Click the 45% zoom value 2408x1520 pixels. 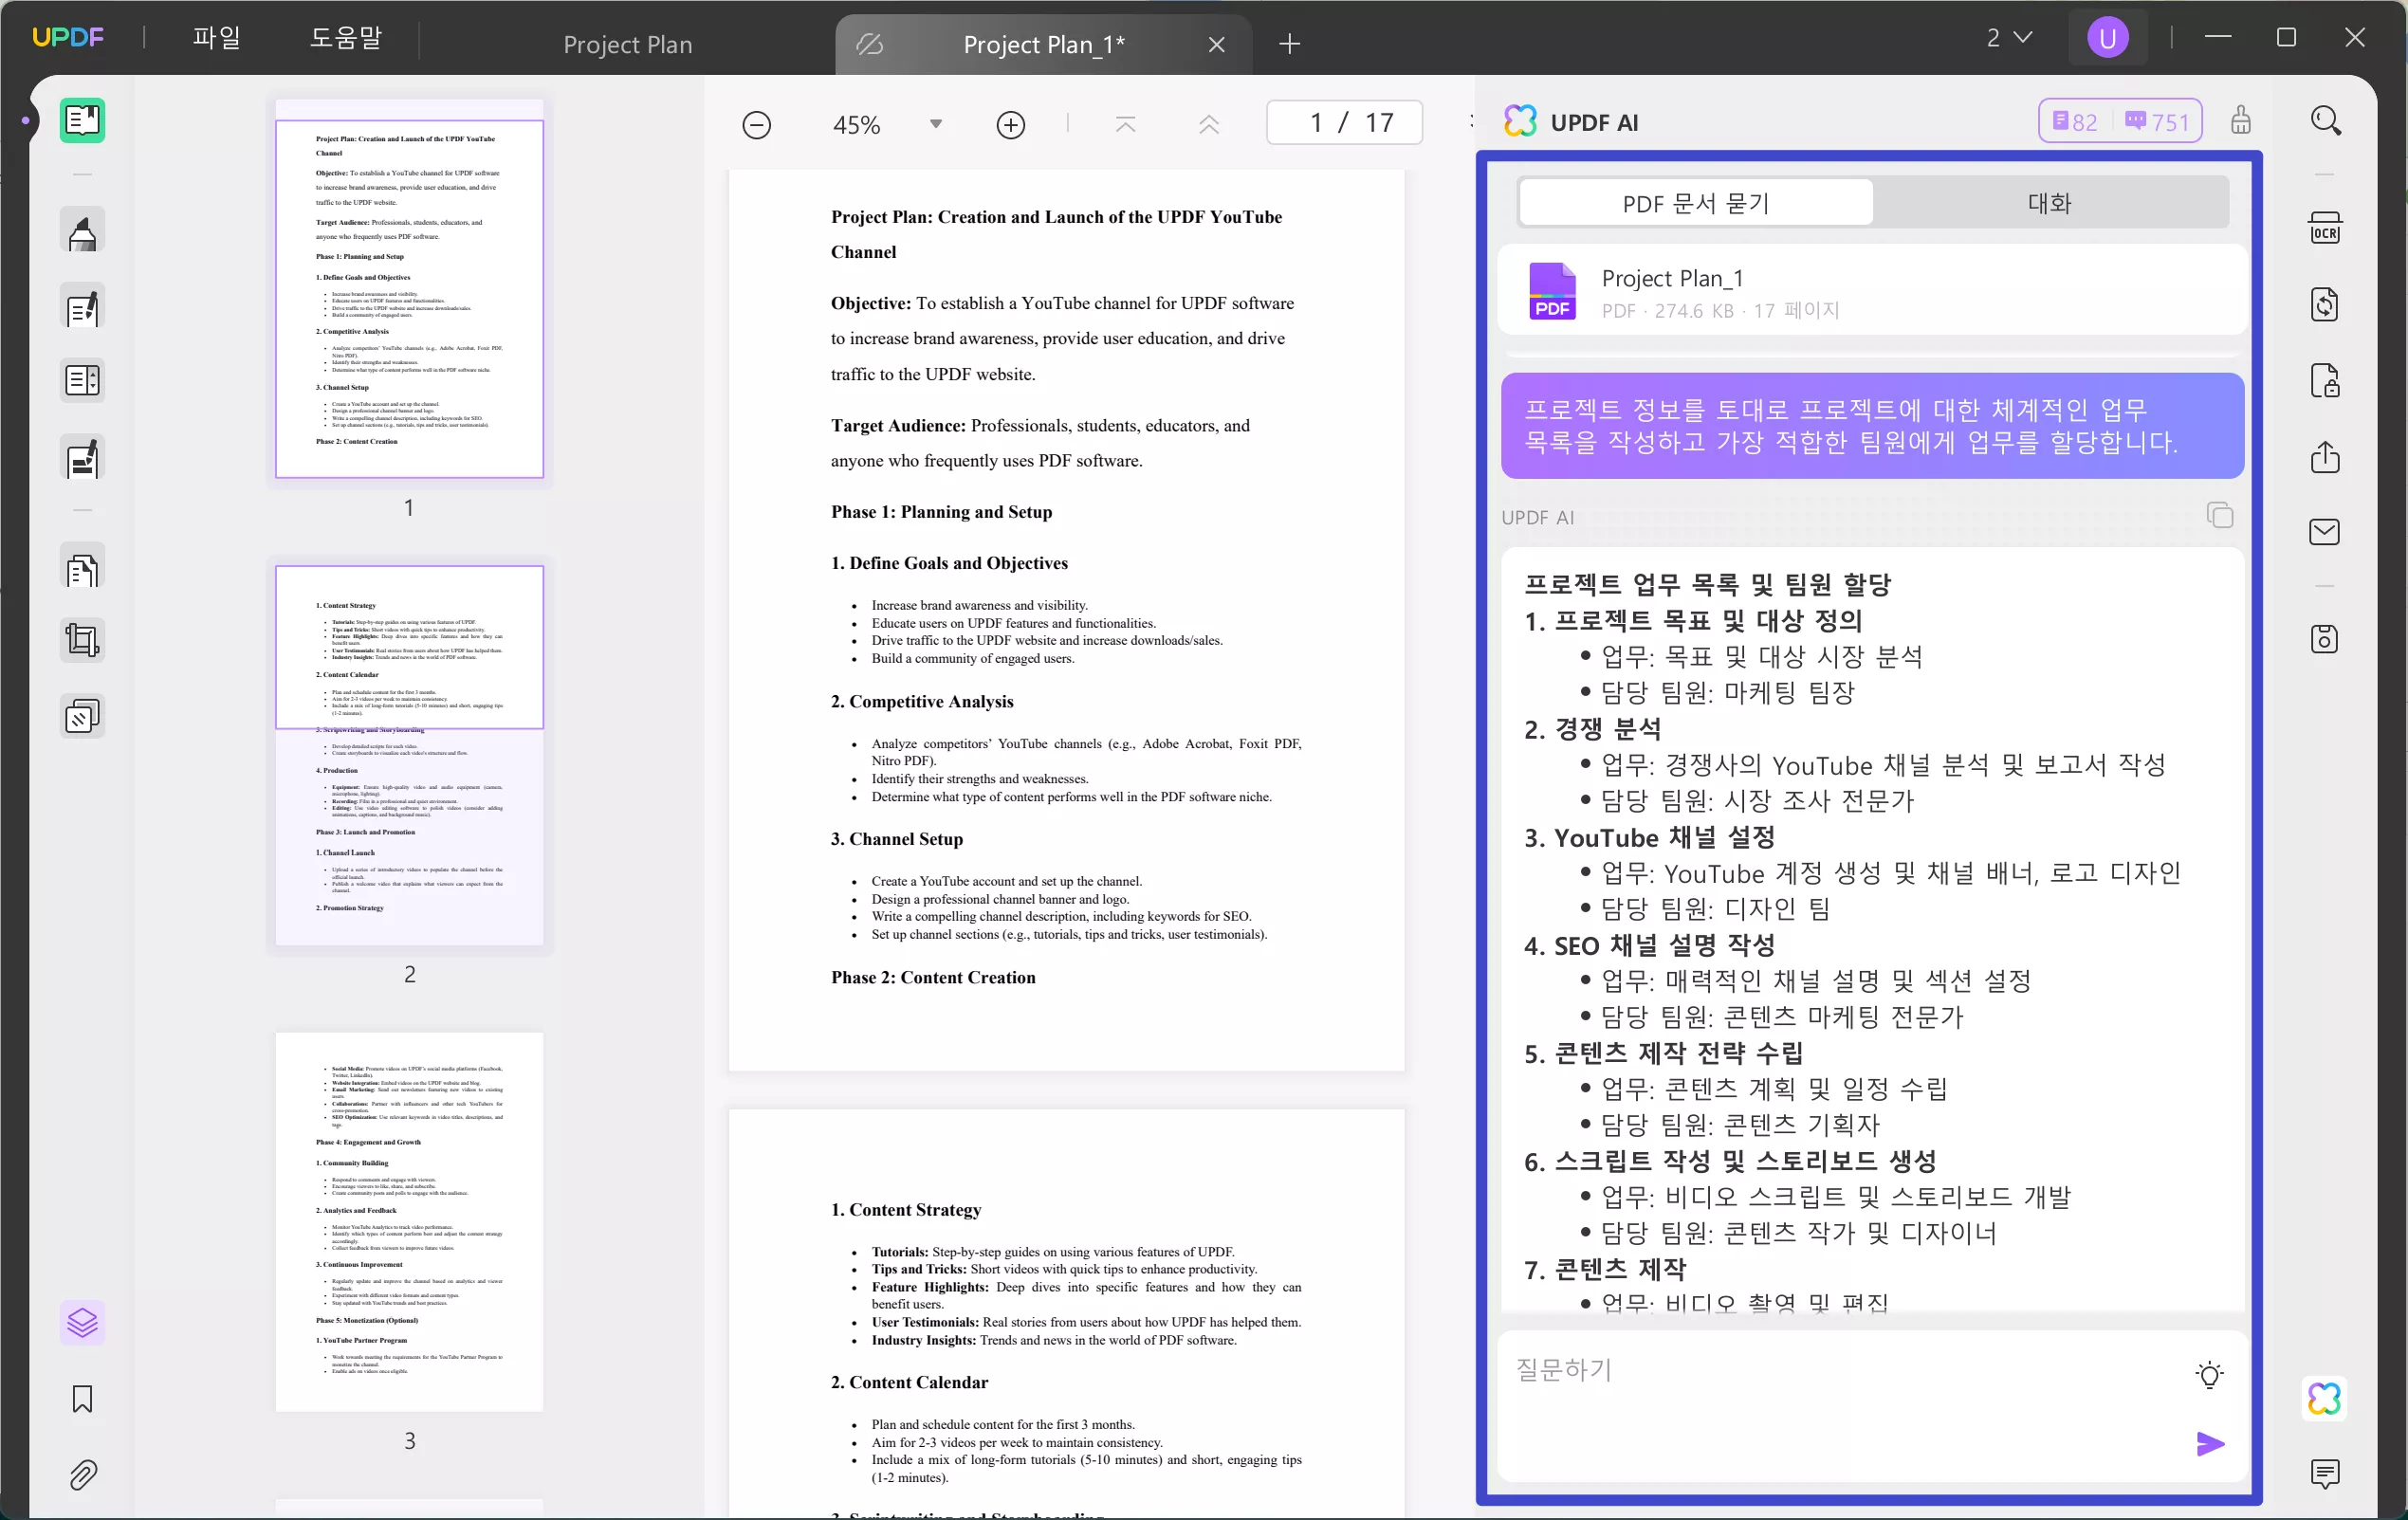[857, 125]
